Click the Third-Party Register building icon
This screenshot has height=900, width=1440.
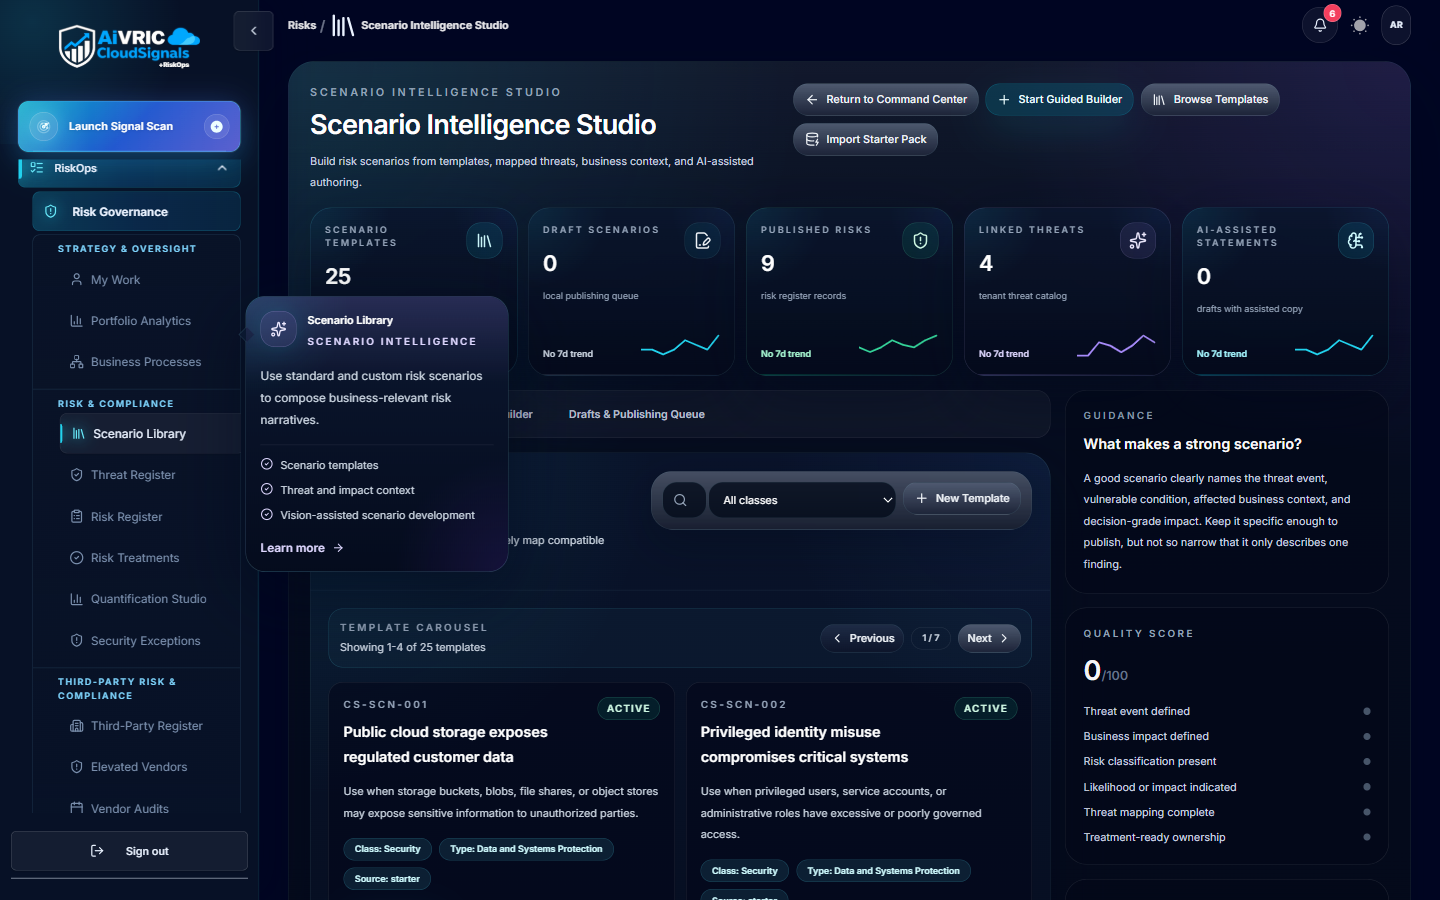coord(76,726)
